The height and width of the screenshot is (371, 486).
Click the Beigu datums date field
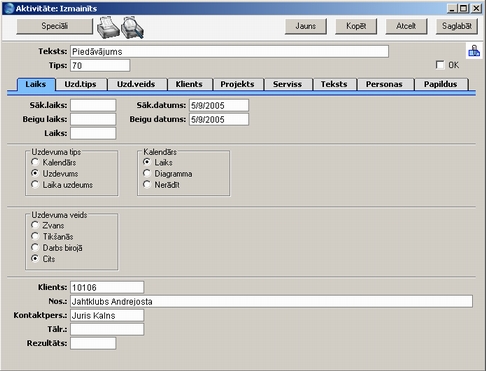219,119
